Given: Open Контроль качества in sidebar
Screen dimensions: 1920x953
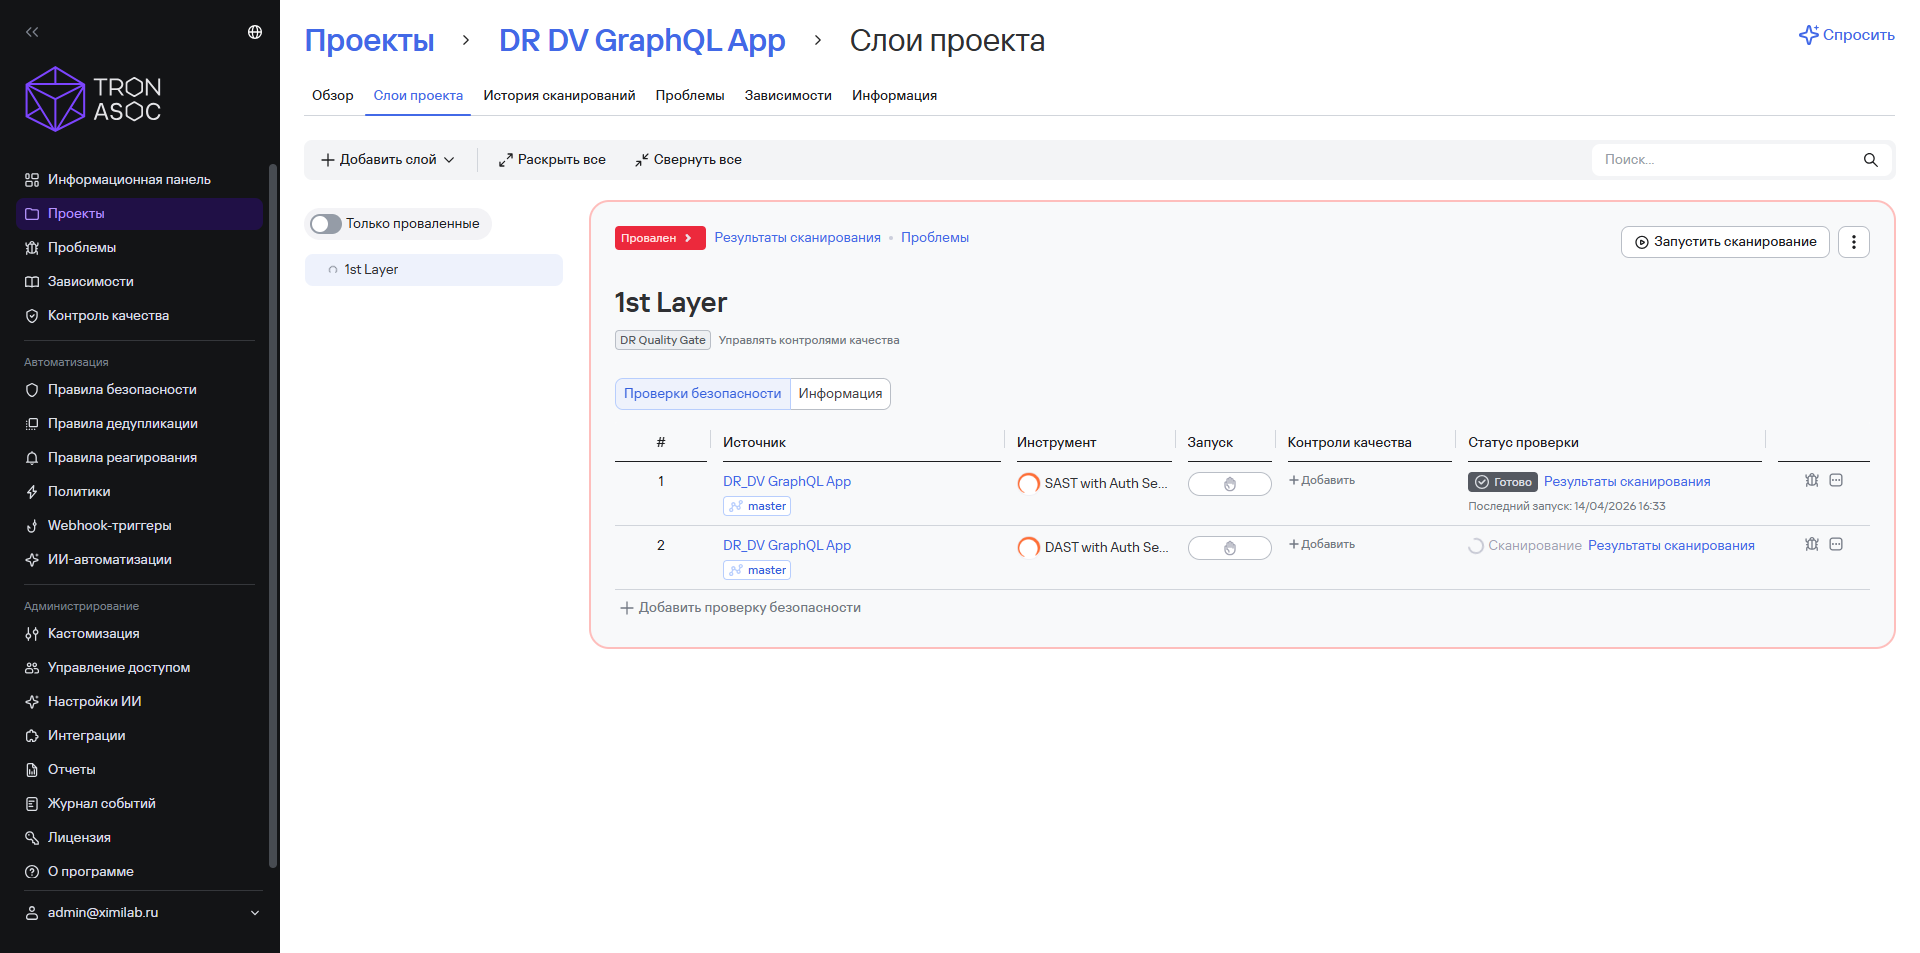Looking at the screenshot, I should coord(139,316).
